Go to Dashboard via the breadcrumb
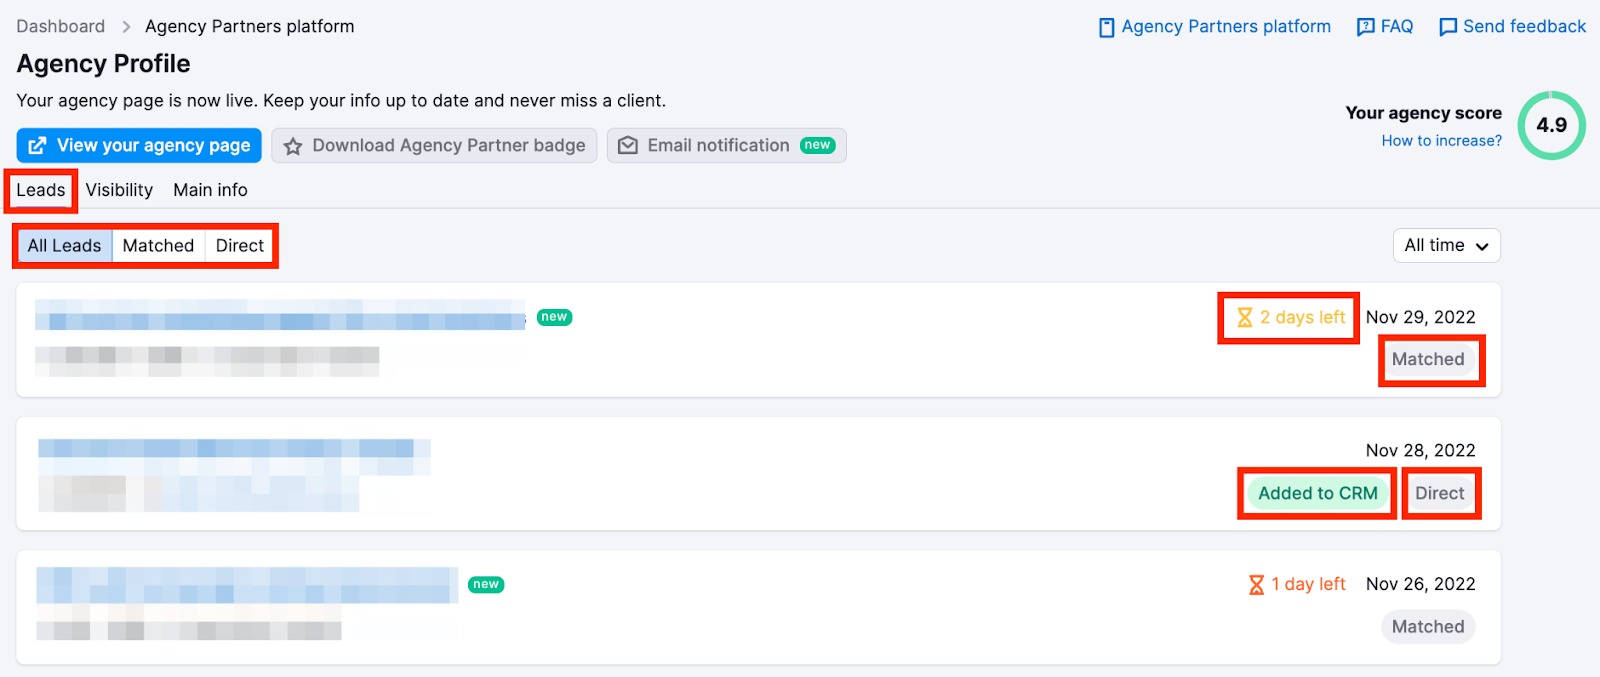1600x677 pixels. point(60,27)
